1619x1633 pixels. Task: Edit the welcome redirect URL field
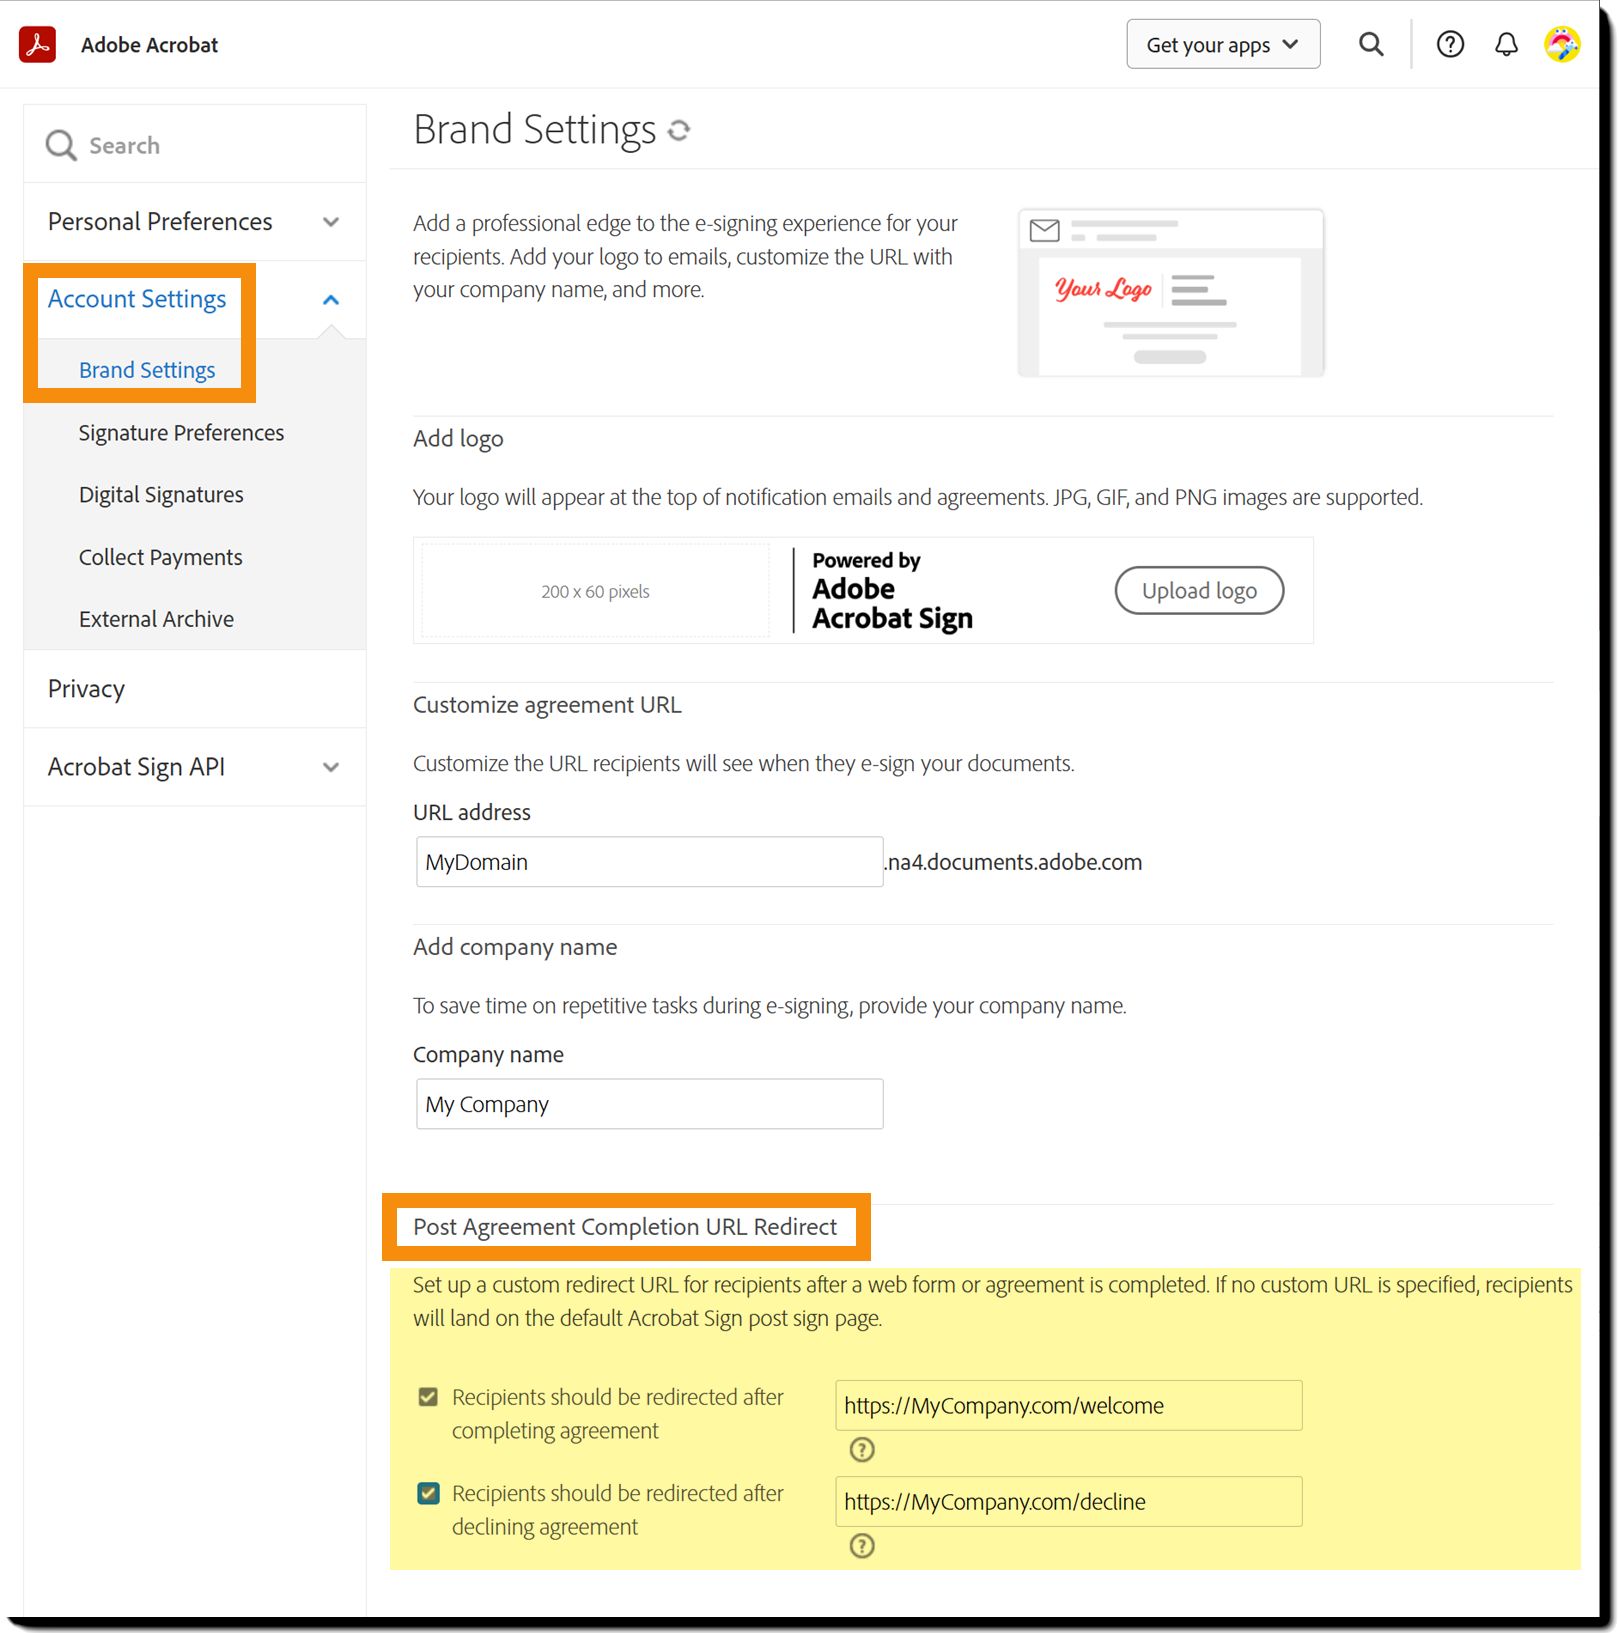point(1069,1405)
